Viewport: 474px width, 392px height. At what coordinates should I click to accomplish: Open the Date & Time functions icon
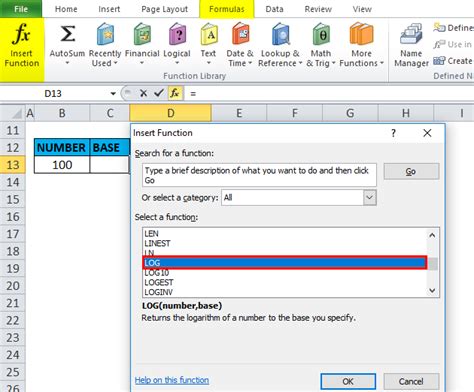tap(240, 34)
